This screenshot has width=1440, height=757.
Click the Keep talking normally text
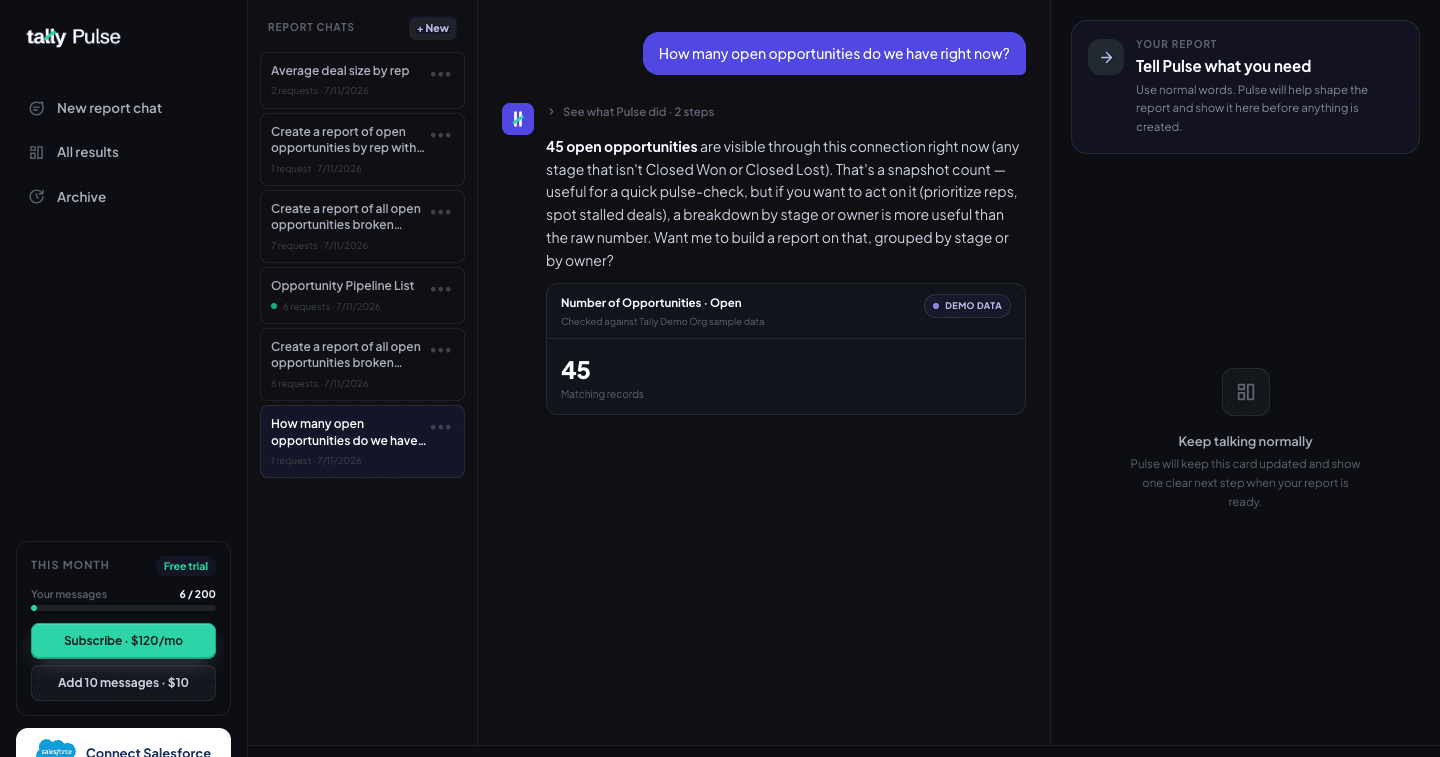click(1245, 441)
